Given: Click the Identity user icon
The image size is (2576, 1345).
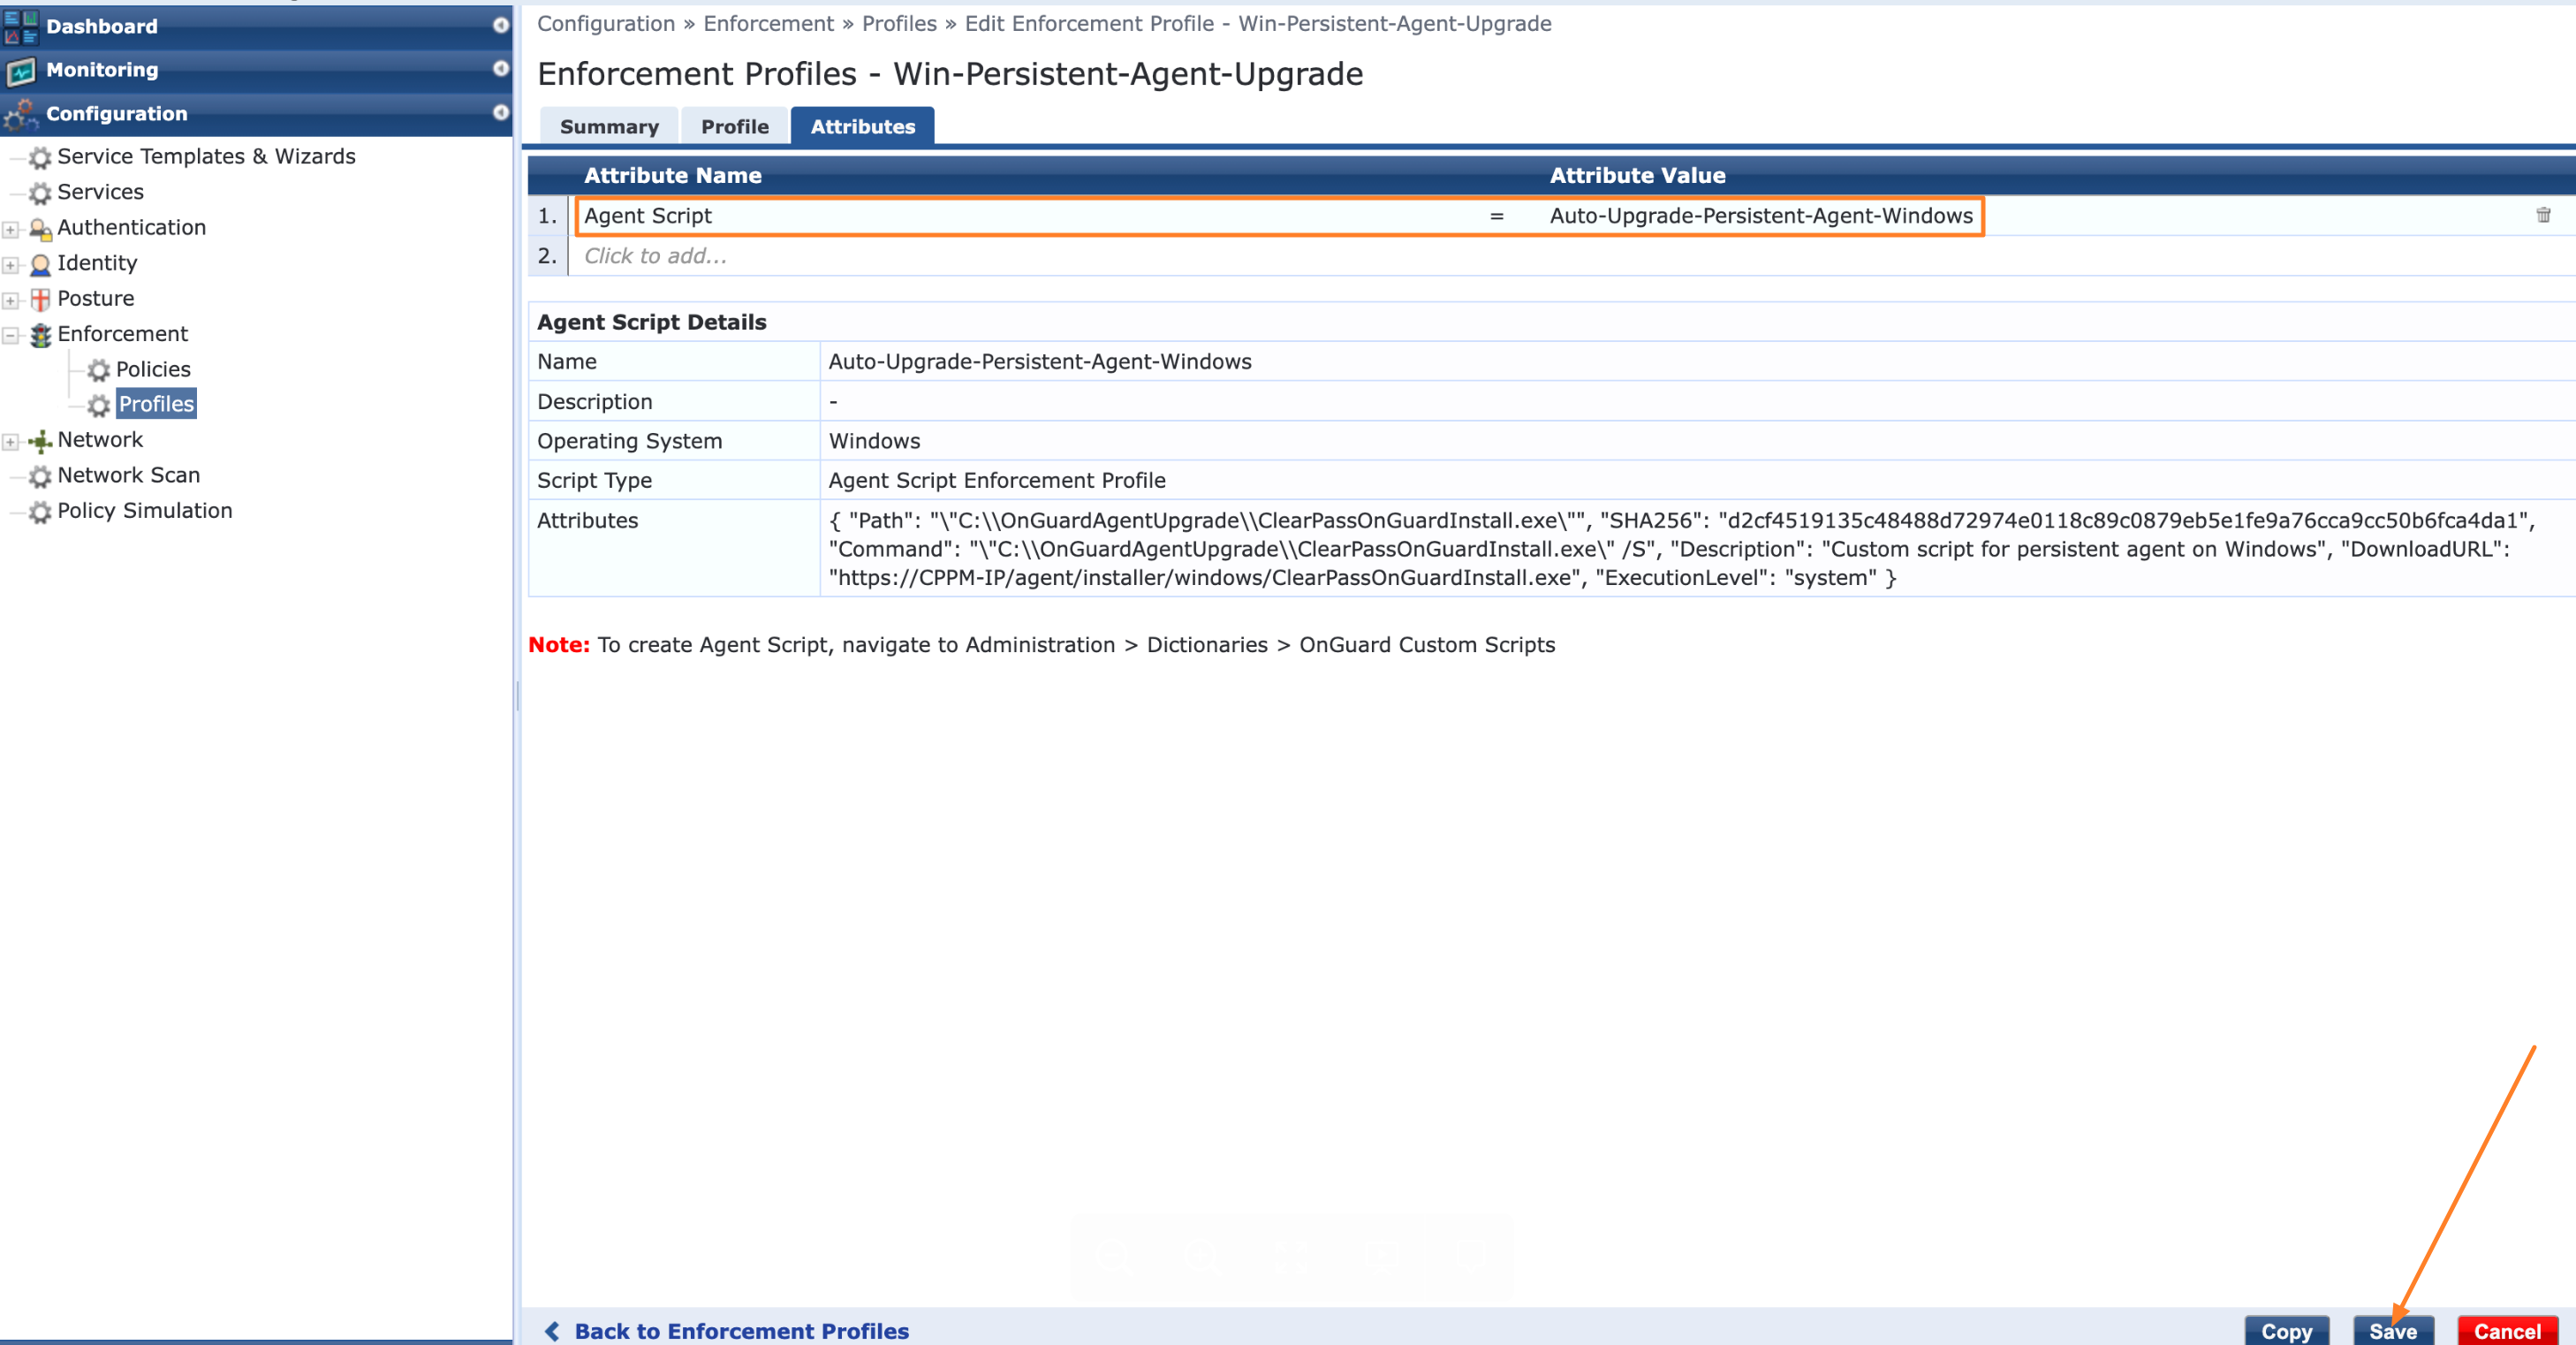Looking at the screenshot, I should click(40, 264).
